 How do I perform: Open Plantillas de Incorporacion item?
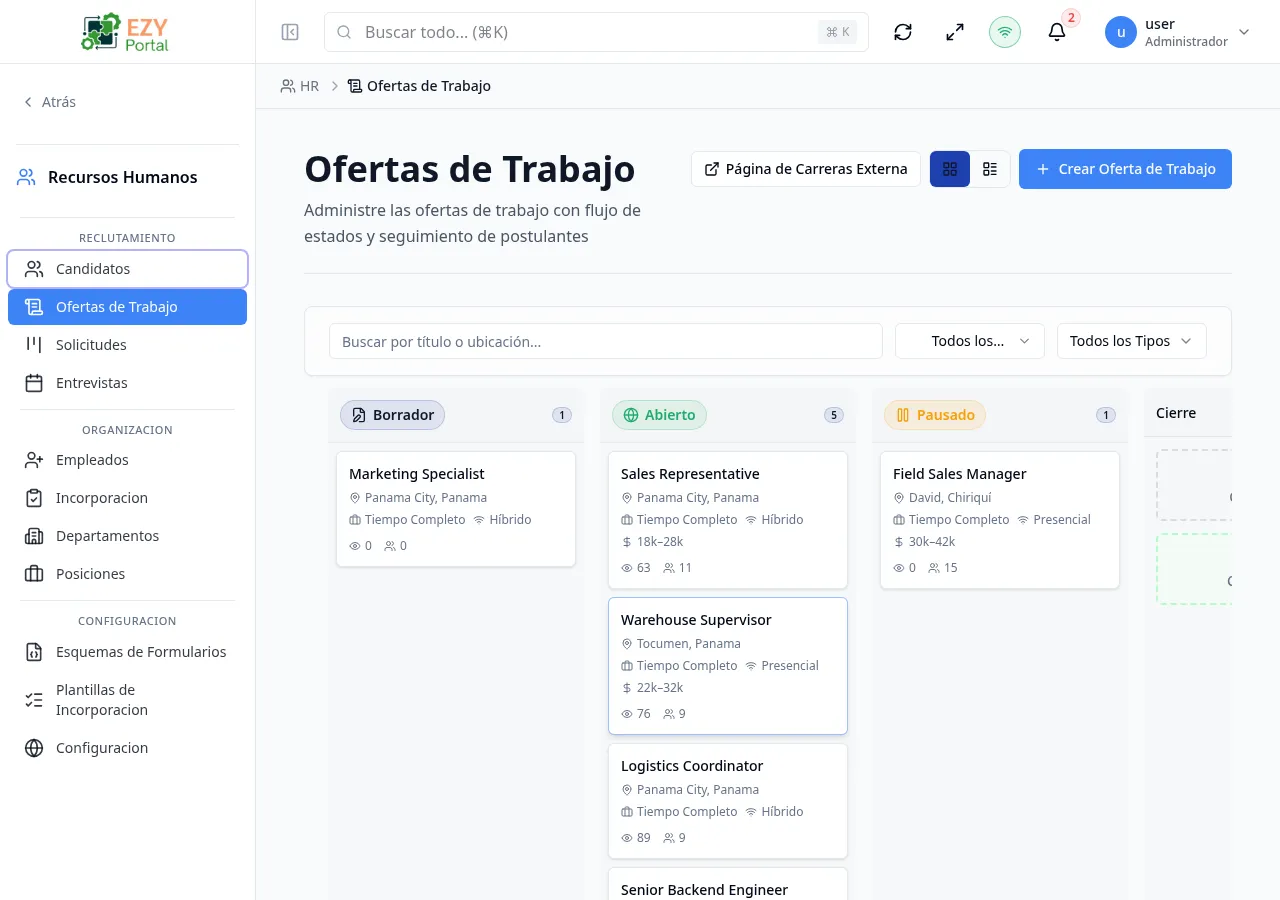(127, 700)
